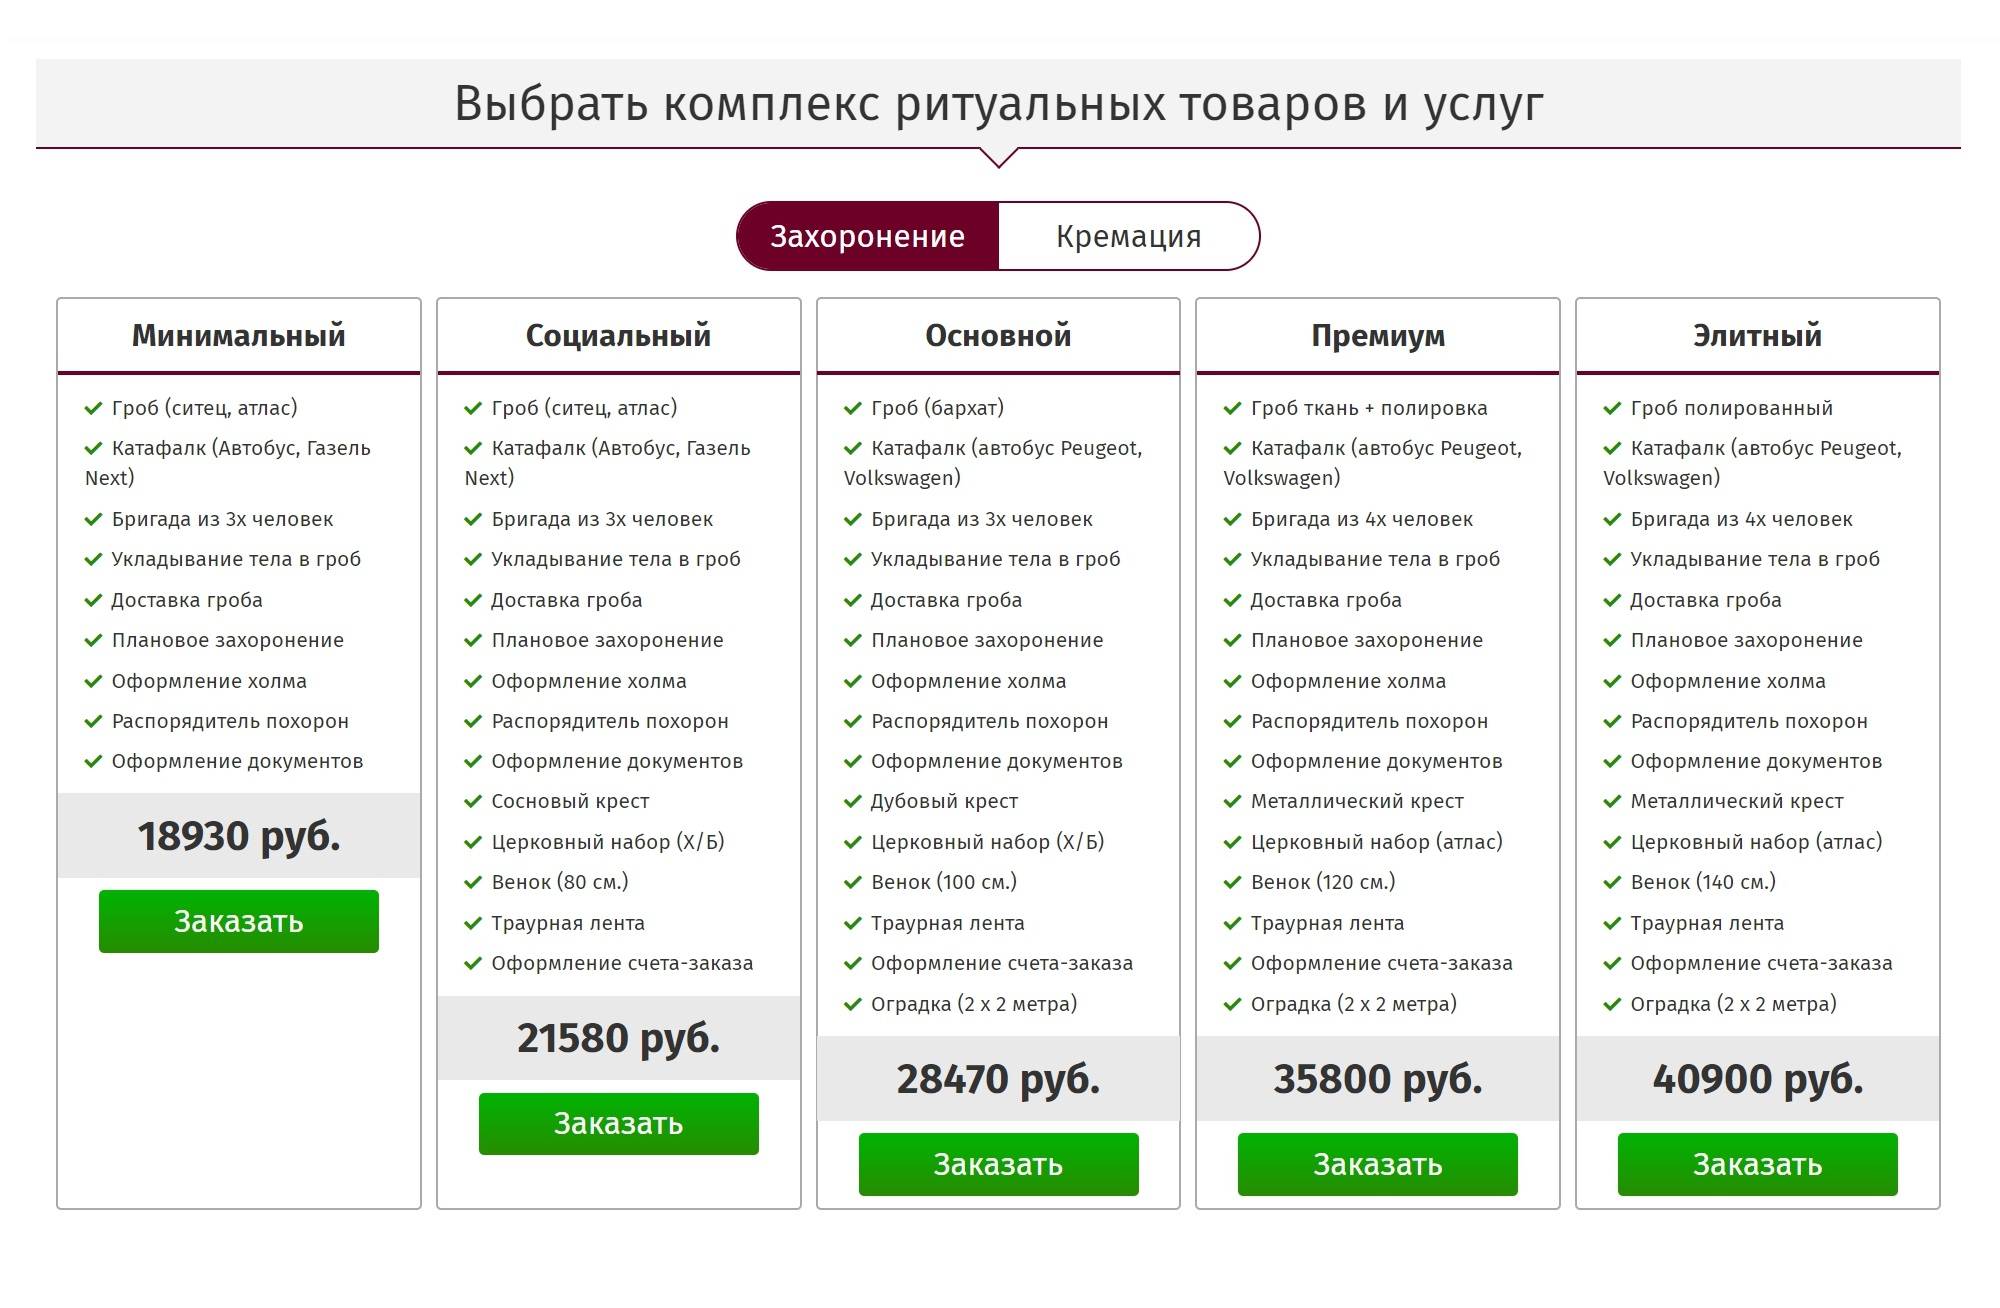
Task: Click checkmark next to Венок (80 см.)
Action: click(473, 882)
